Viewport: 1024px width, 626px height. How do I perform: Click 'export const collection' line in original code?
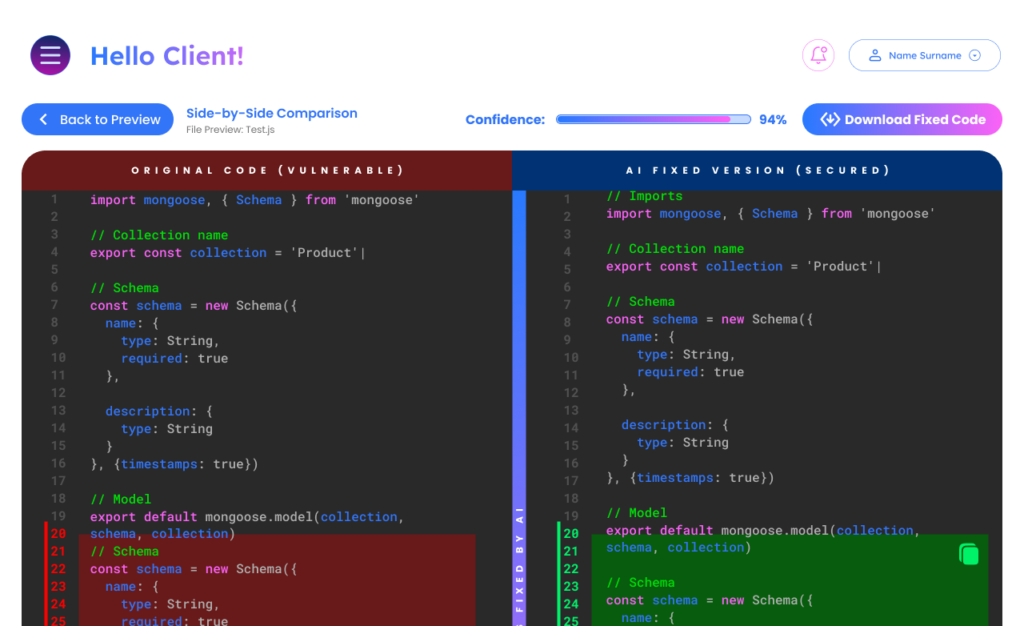pos(227,253)
